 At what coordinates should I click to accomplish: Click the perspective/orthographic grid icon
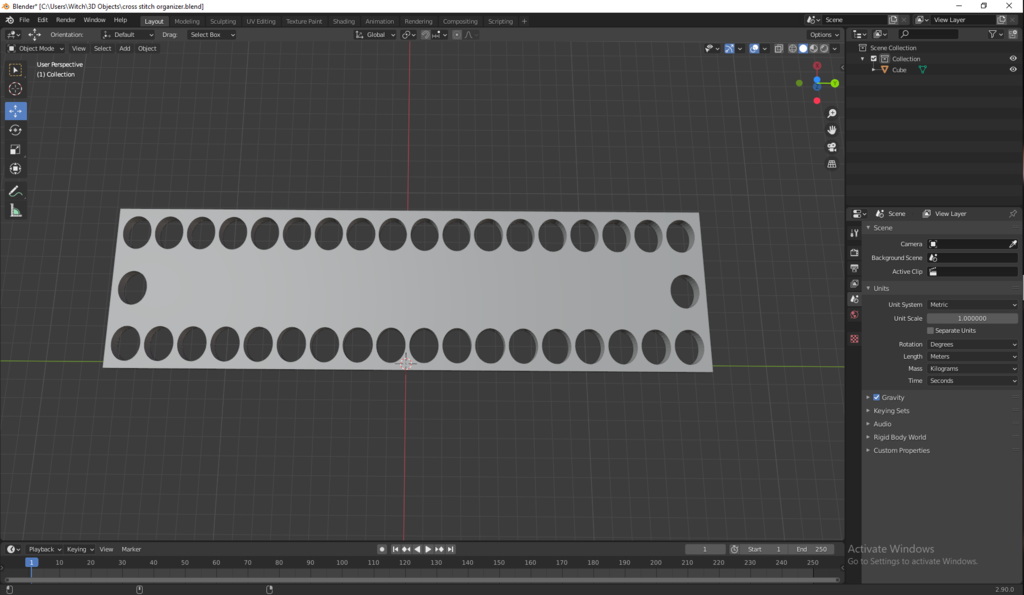tap(831, 164)
